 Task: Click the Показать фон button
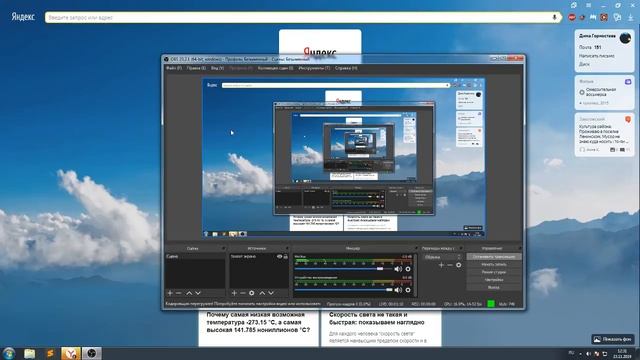coord(613,339)
